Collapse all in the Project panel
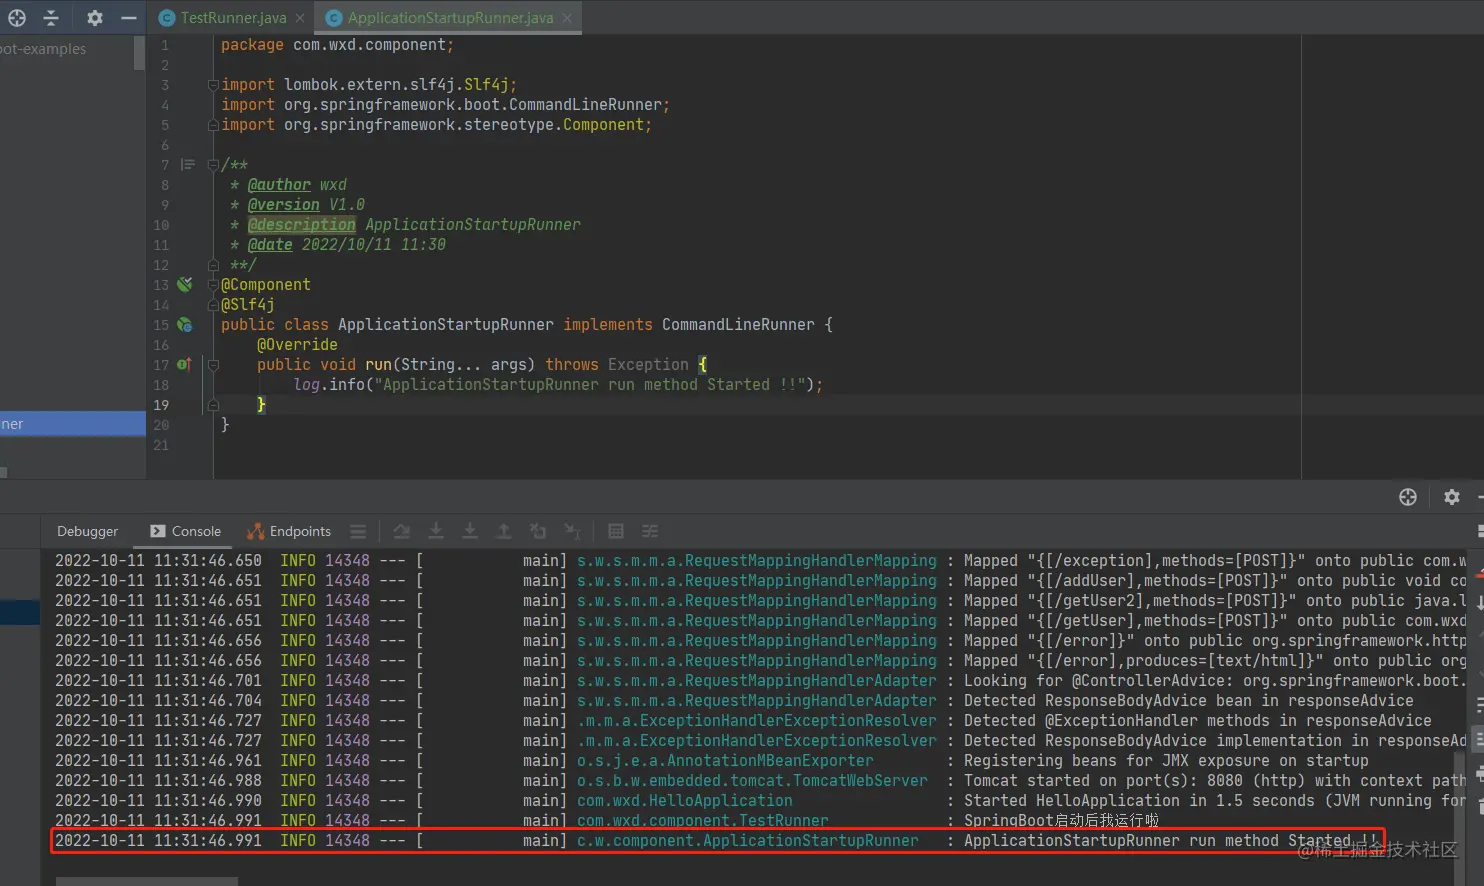The height and width of the screenshot is (886, 1484). pos(51,18)
